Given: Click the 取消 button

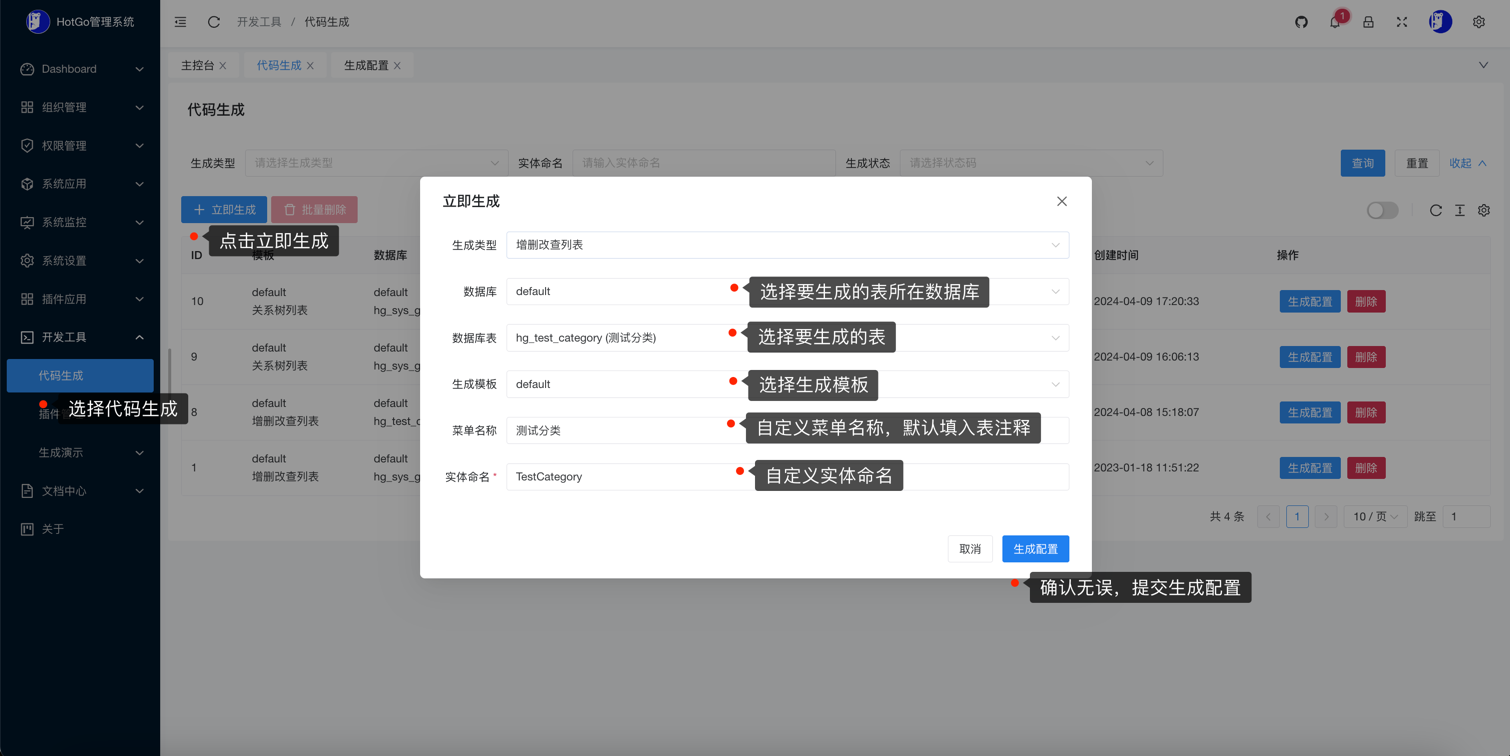Looking at the screenshot, I should [970, 549].
